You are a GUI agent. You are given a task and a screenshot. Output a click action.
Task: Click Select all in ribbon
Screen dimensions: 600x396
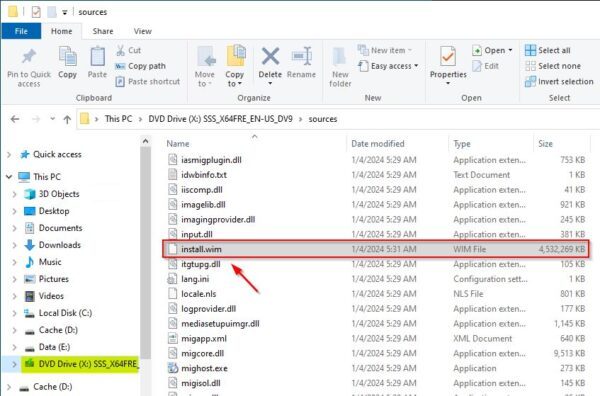pyautogui.click(x=548, y=50)
